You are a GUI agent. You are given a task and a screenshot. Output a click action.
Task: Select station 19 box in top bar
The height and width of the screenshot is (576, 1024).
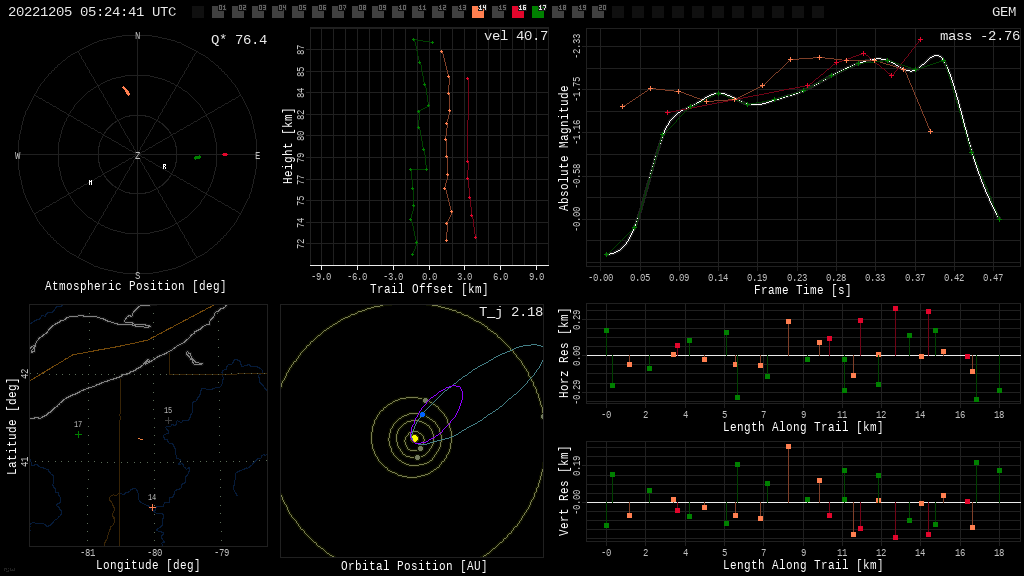tap(578, 11)
